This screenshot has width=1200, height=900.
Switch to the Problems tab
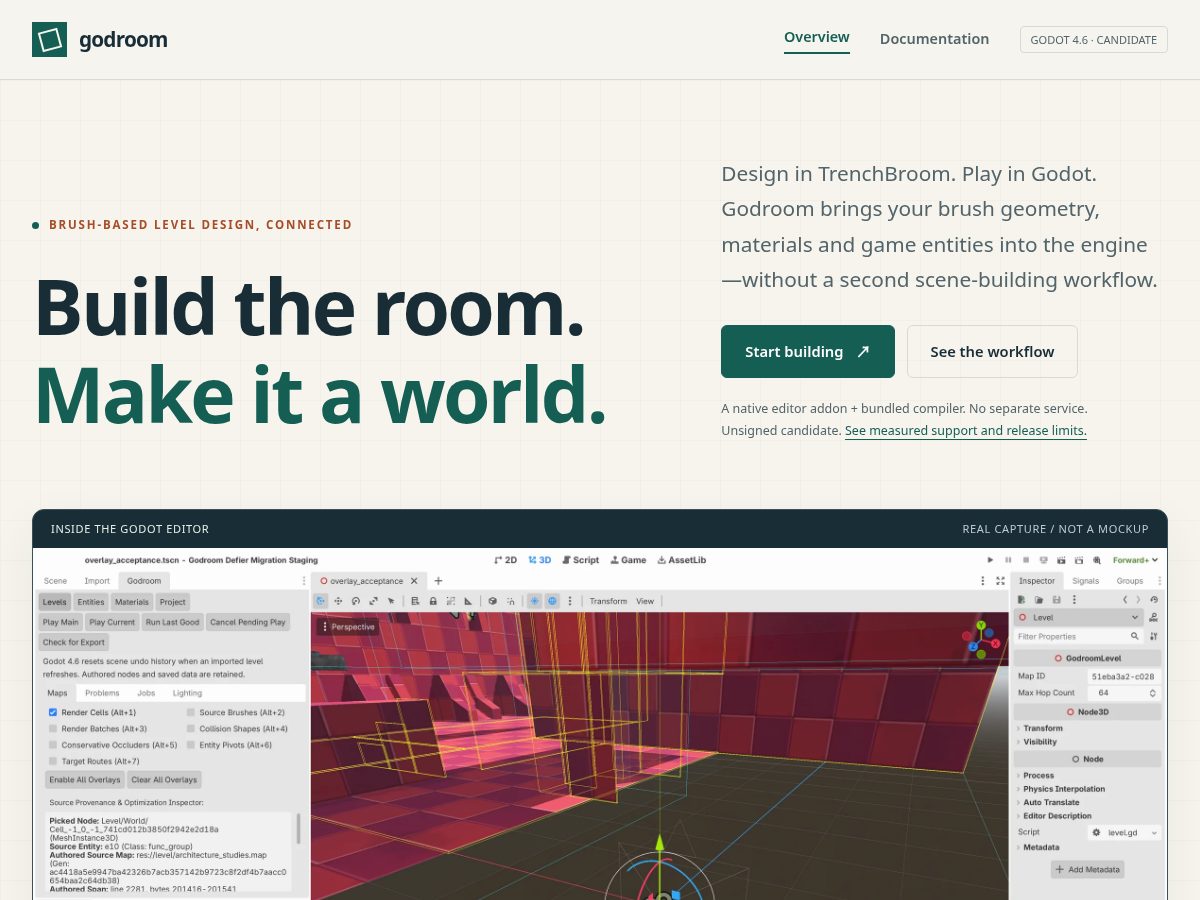pos(102,693)
